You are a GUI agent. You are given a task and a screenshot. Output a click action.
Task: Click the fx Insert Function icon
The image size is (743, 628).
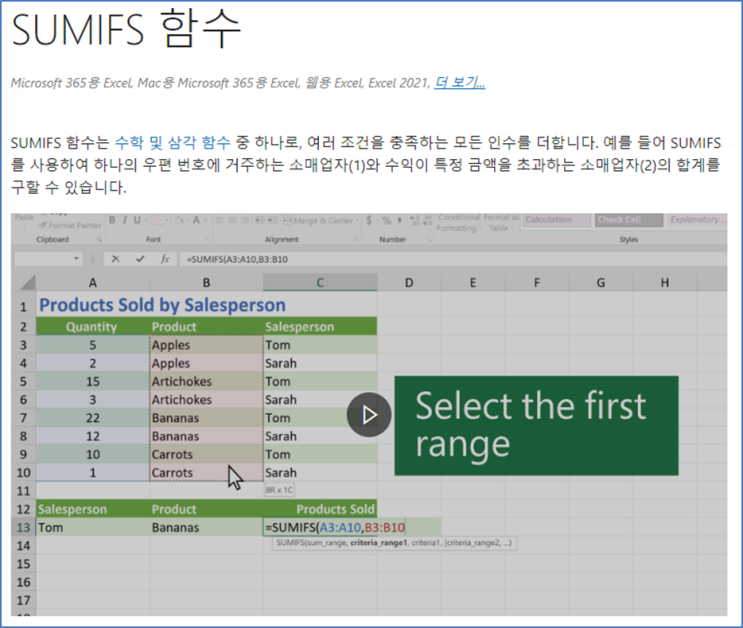pos(164,259)
